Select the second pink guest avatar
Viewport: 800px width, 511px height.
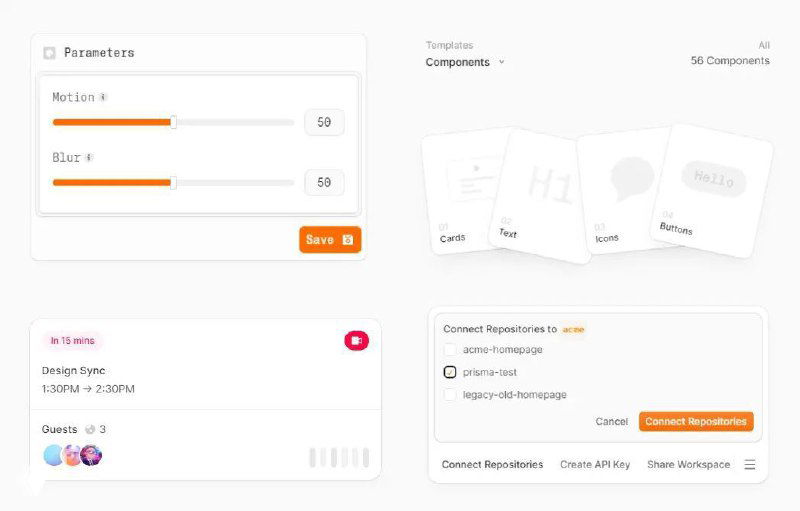(x=72, y=455)
